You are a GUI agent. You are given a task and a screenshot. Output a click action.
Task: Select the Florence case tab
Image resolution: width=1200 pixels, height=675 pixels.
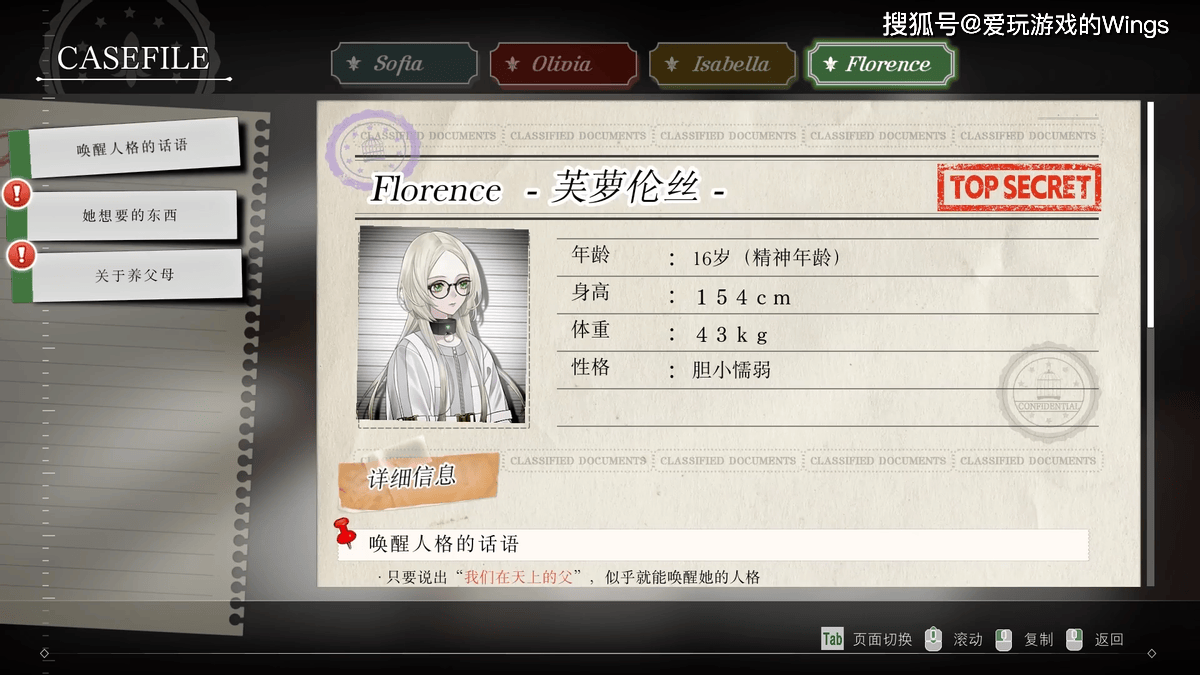(x=881, y=64)
